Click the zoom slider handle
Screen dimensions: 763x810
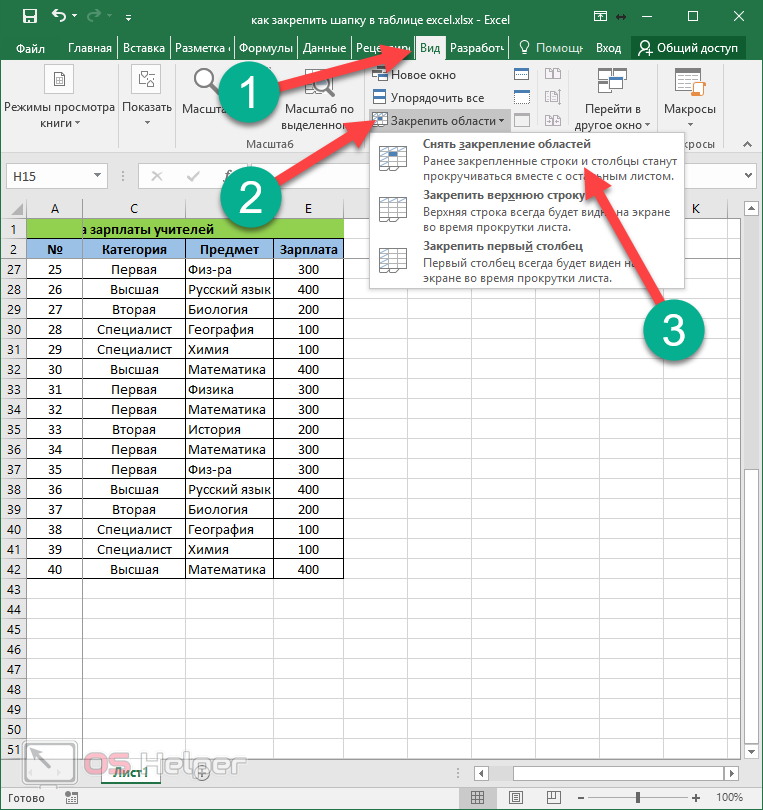coord(638,798)
